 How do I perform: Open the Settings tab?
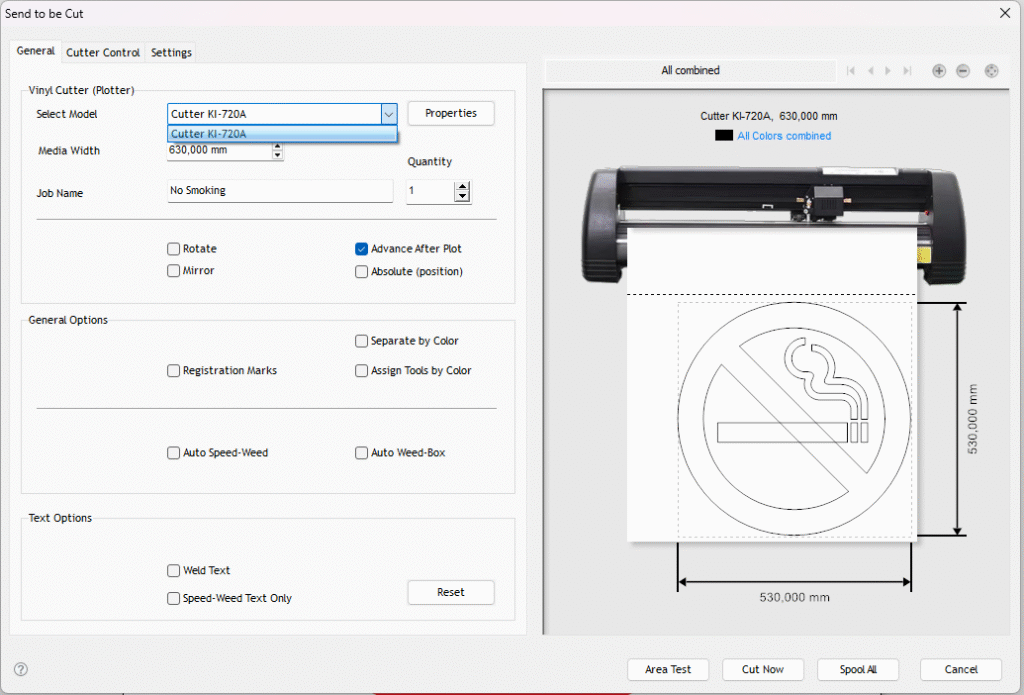click(171, 52)
